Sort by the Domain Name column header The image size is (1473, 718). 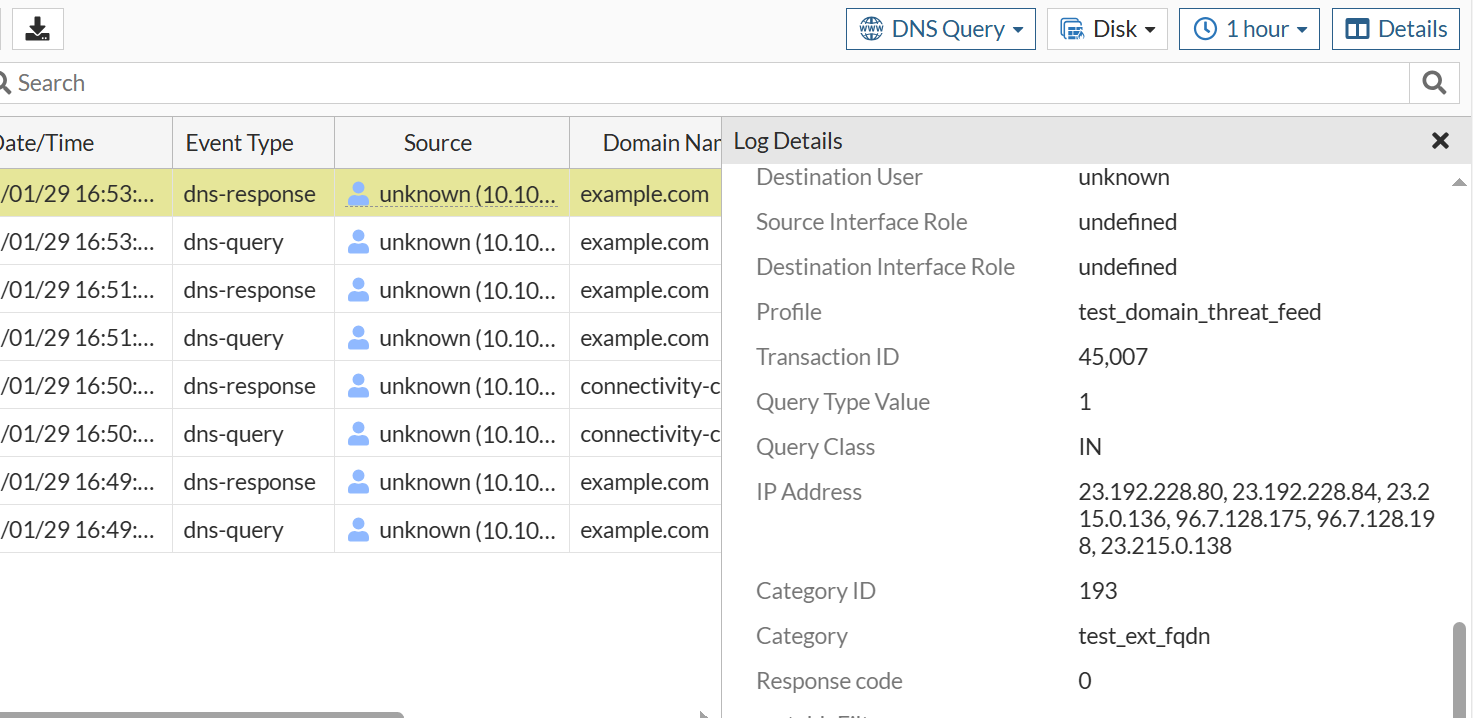pyautogui.click(x=646, y=143)
